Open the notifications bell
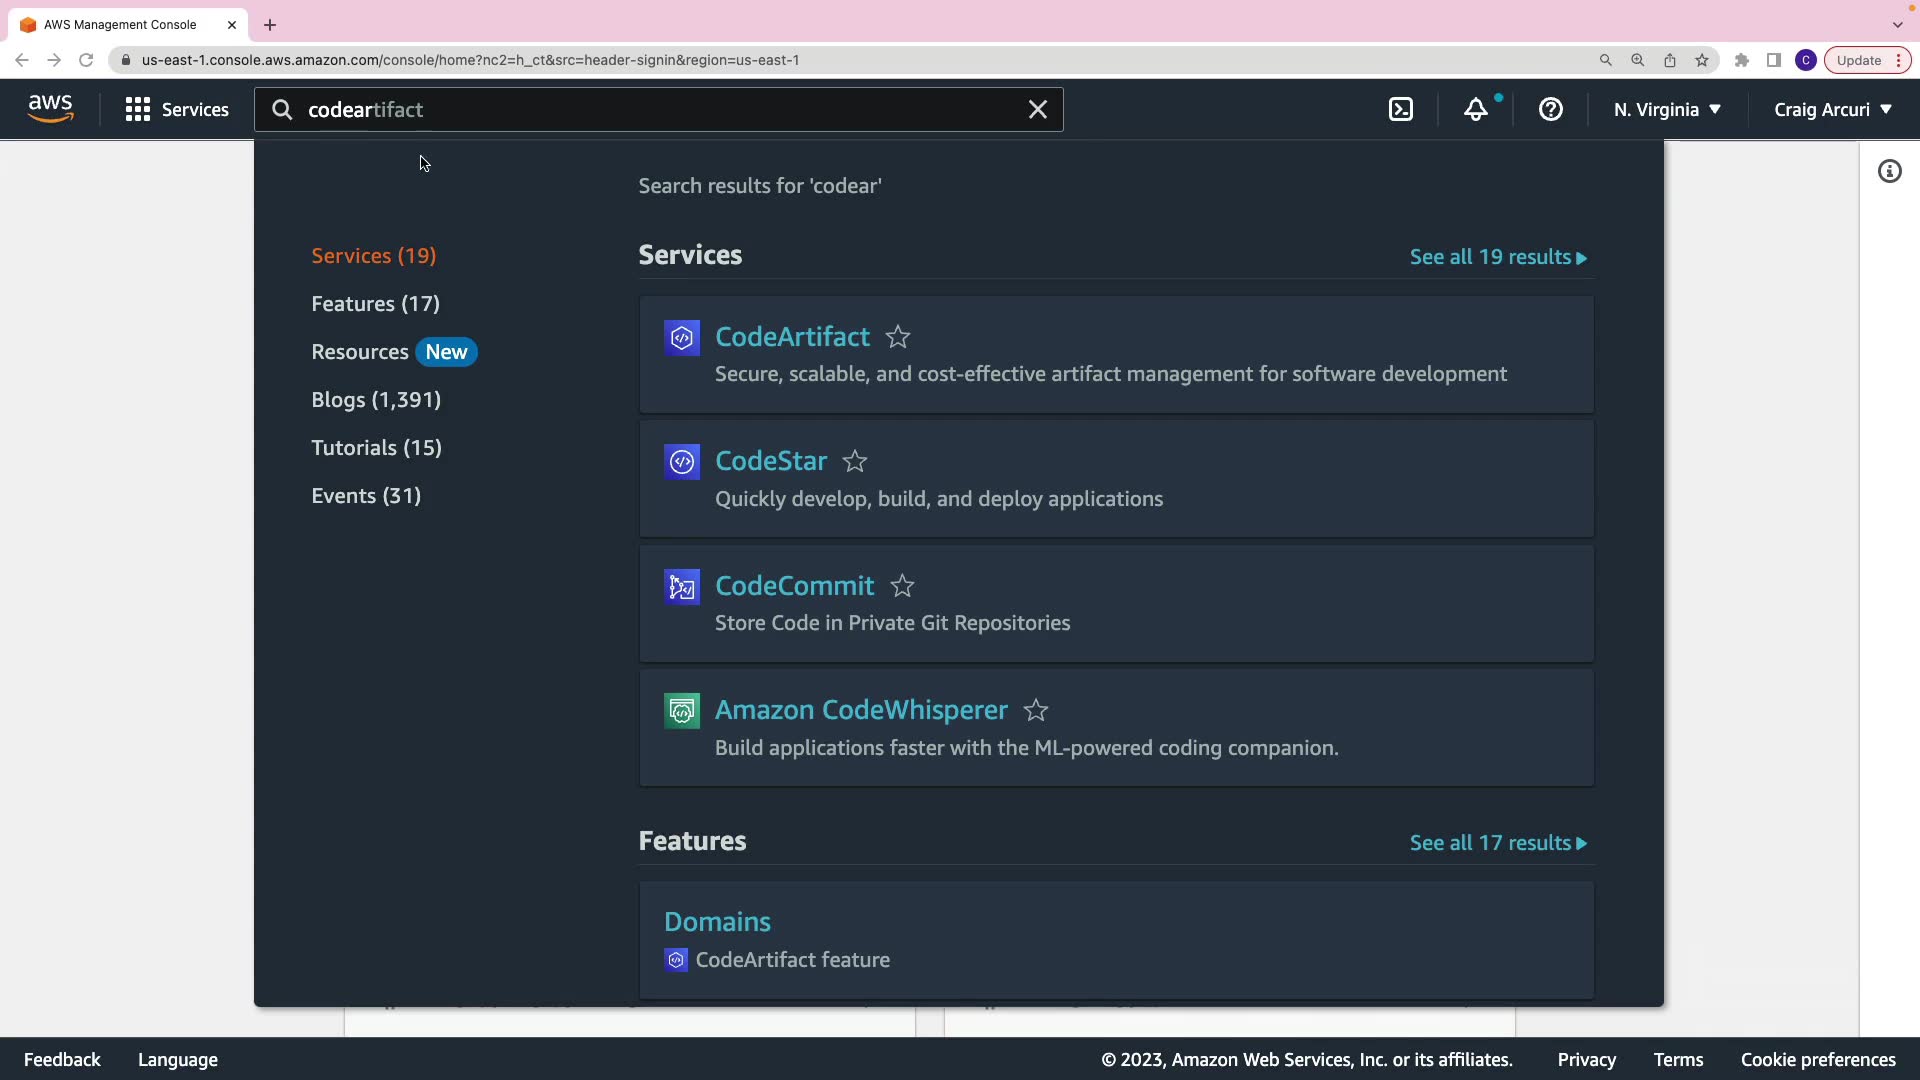Screen dimensions: 1920x1080 (x=1476, y=110)
